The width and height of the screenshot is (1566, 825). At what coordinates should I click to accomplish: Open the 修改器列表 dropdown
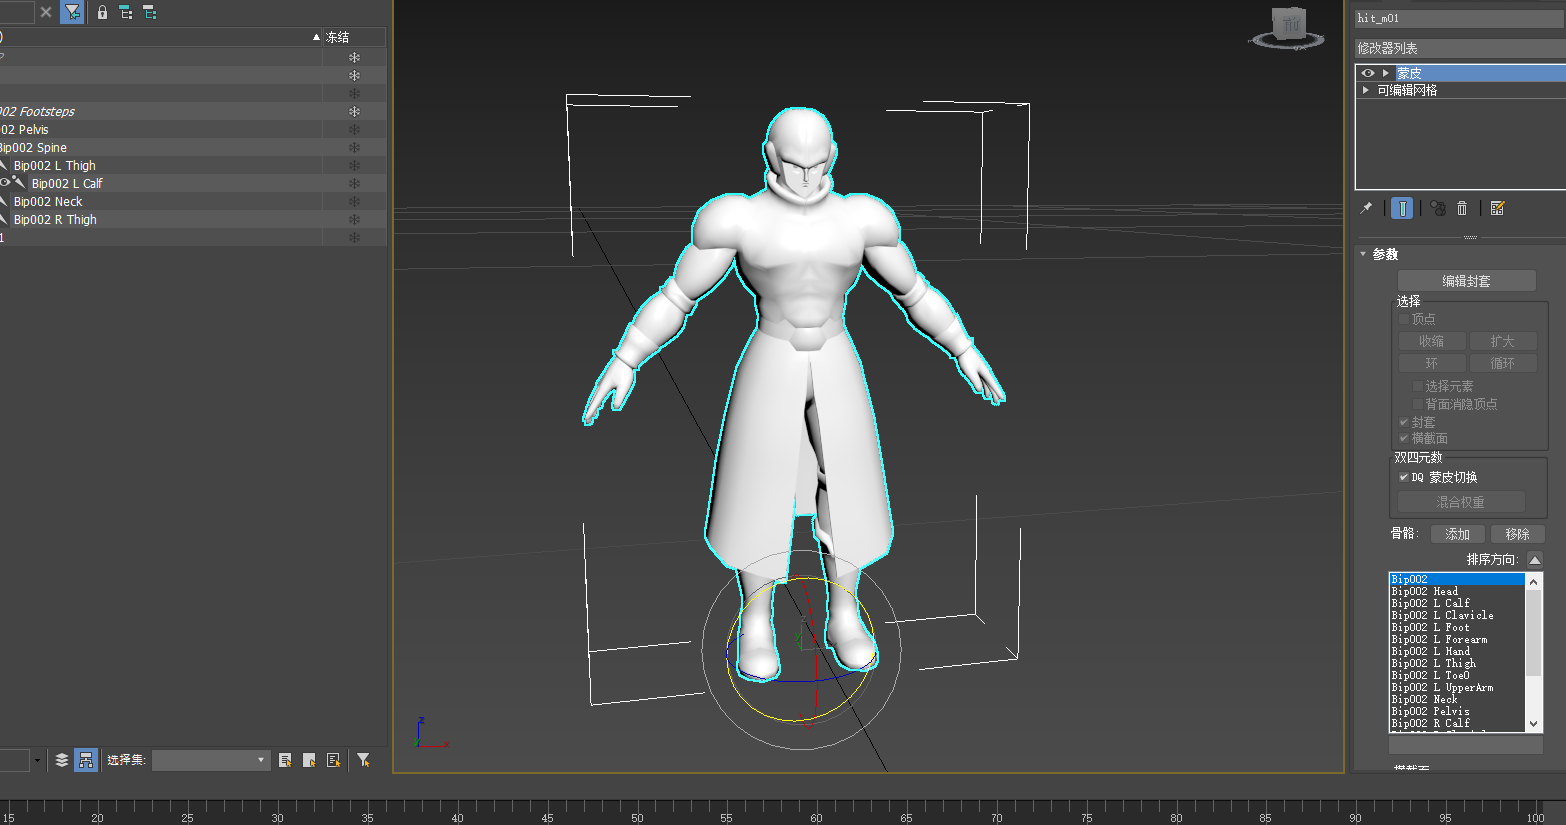1458,48
